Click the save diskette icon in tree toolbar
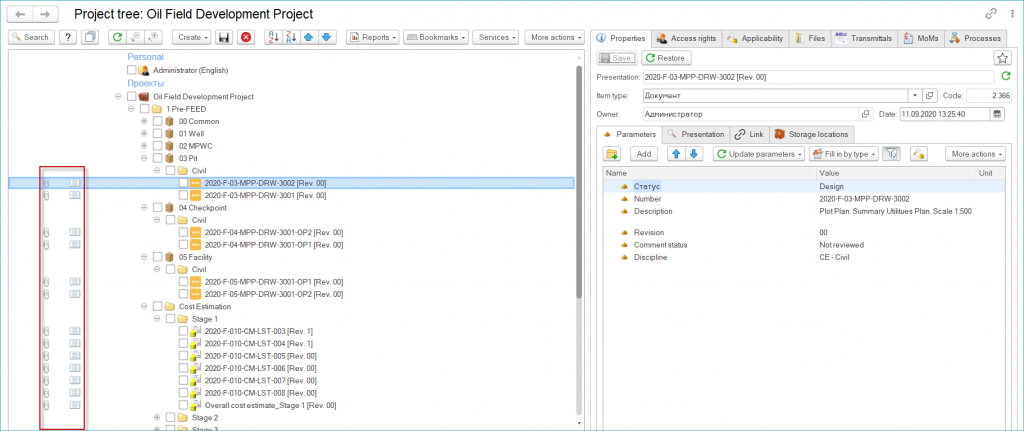This screenshot has width=1024, height=431. tap(225, 37)
